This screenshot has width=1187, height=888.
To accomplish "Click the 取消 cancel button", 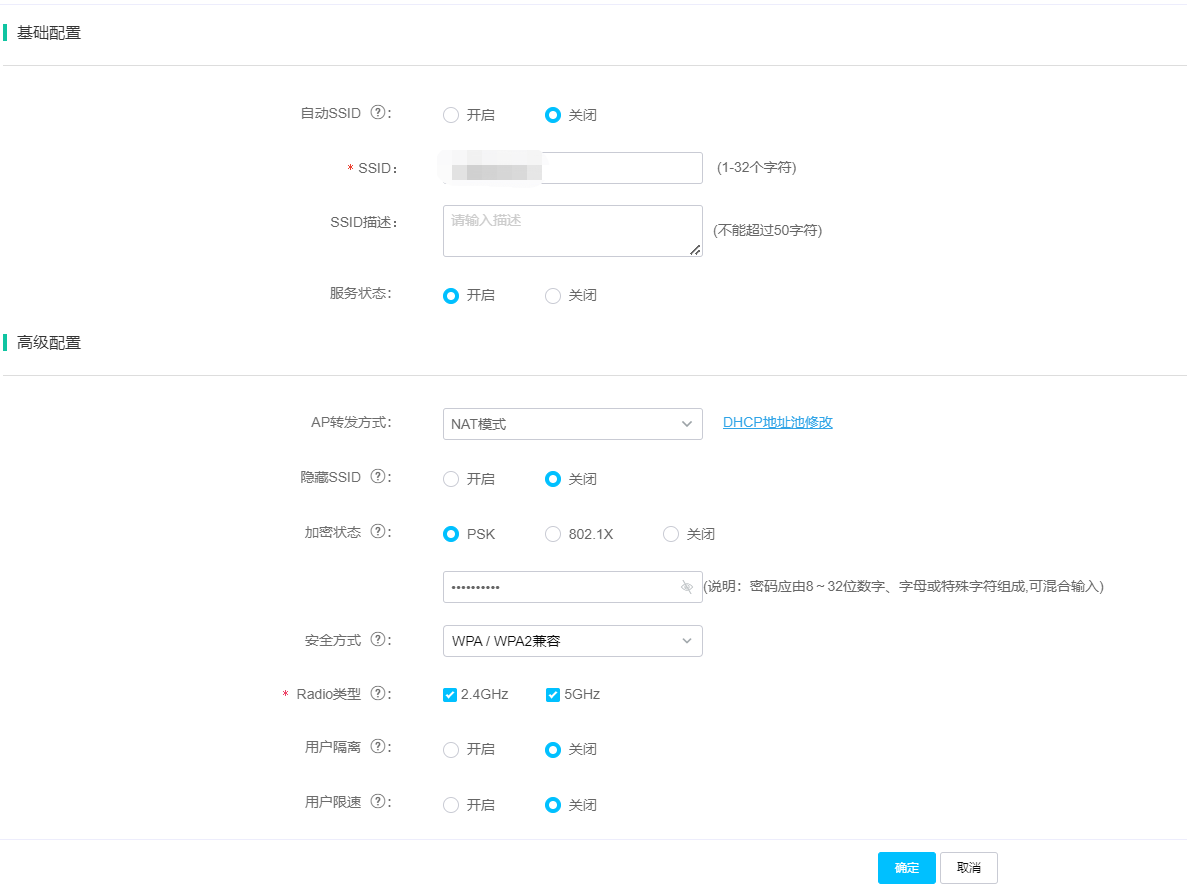I will coord(968,868).
